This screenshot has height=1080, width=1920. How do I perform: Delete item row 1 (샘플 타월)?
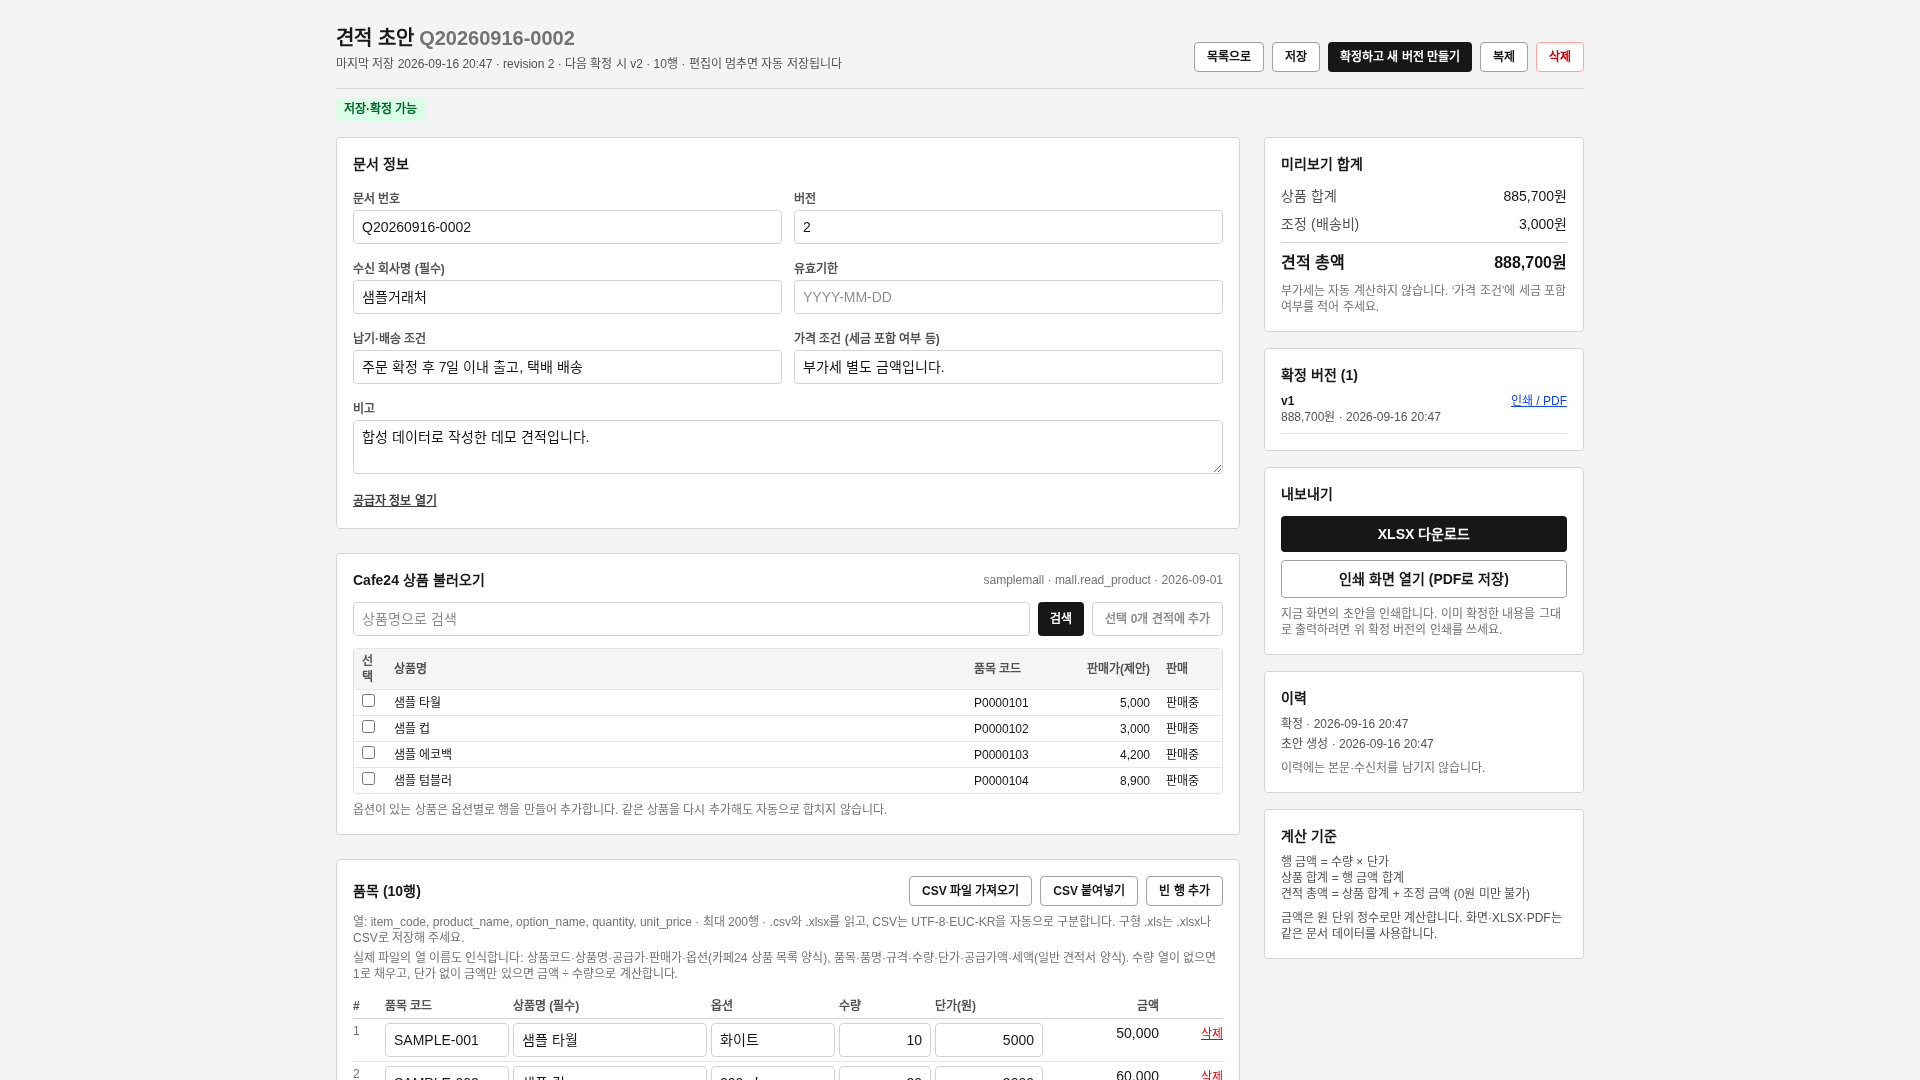pos(1211,1033)
